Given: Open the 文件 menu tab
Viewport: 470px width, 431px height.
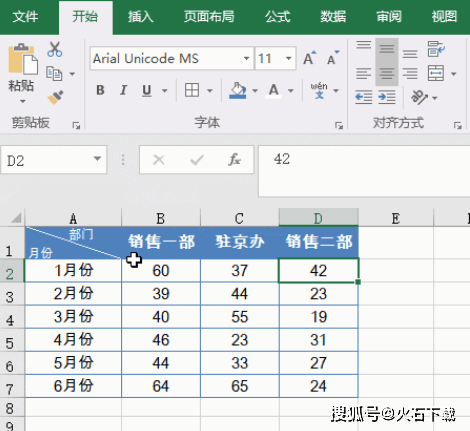Looking at the screenshot, I should (x=25, y=17).
